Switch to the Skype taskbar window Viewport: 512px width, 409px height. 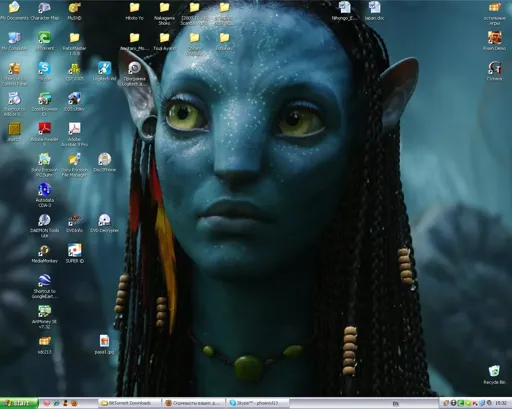coord(257,403)
